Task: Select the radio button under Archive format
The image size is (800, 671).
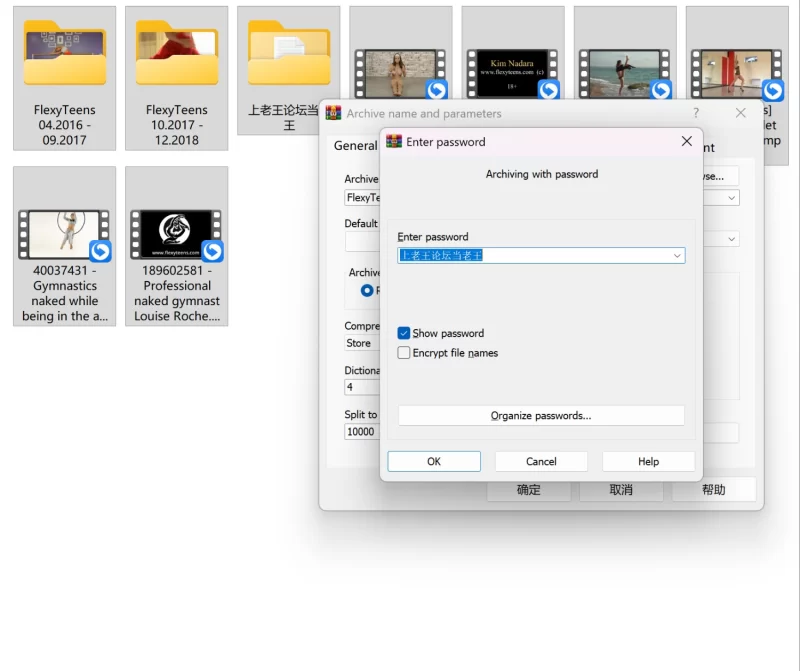Action: [x=367, y=291]
